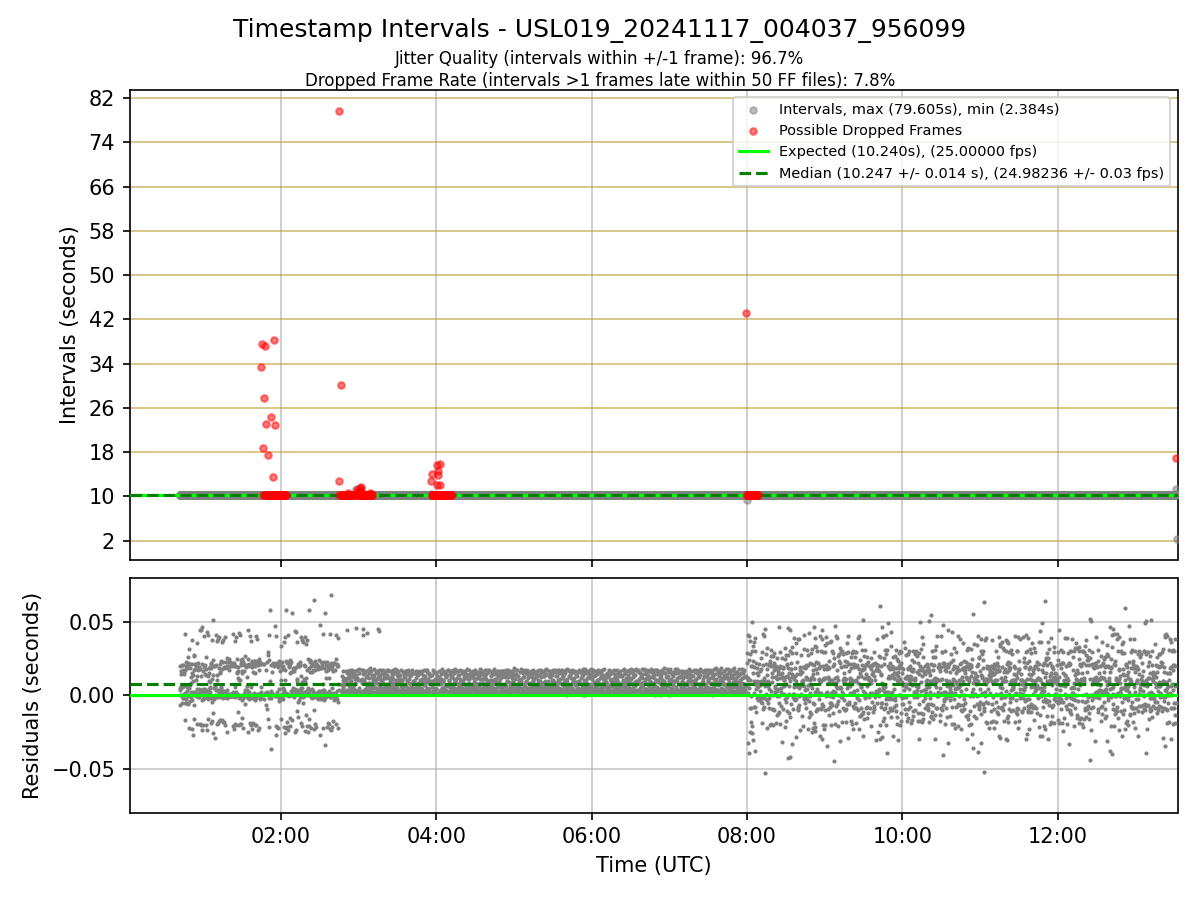Click the 'Intervals, max (79.605s), min (2.384s)' legend entry
1200x900 pixels.
(919, 109)
